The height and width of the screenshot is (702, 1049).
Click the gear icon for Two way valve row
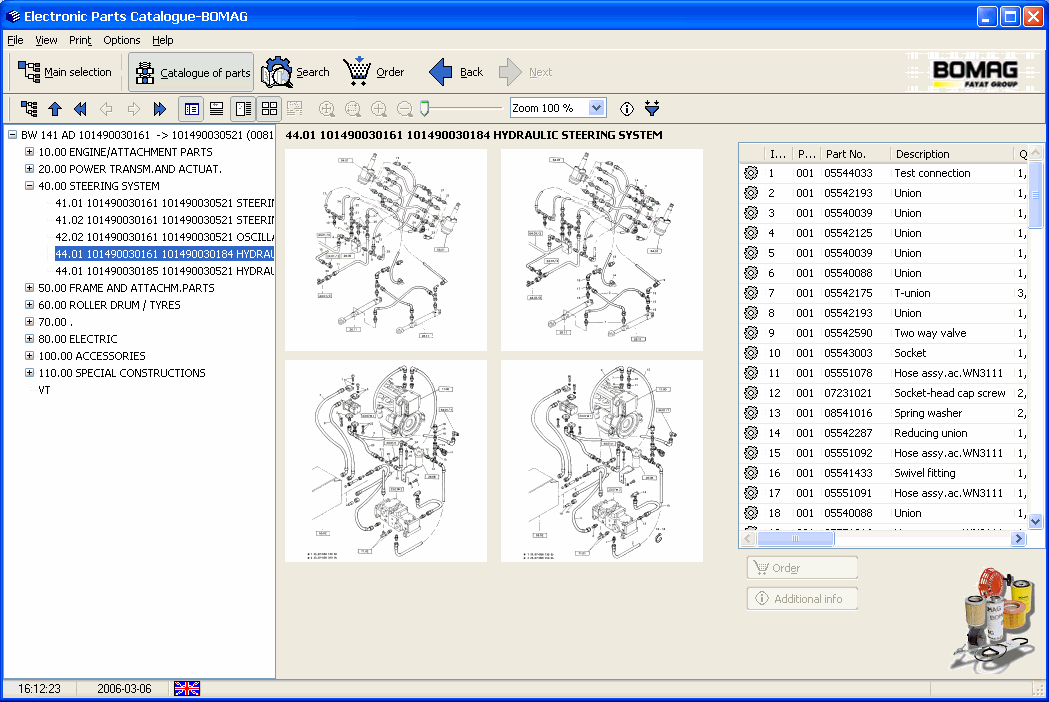751,333
